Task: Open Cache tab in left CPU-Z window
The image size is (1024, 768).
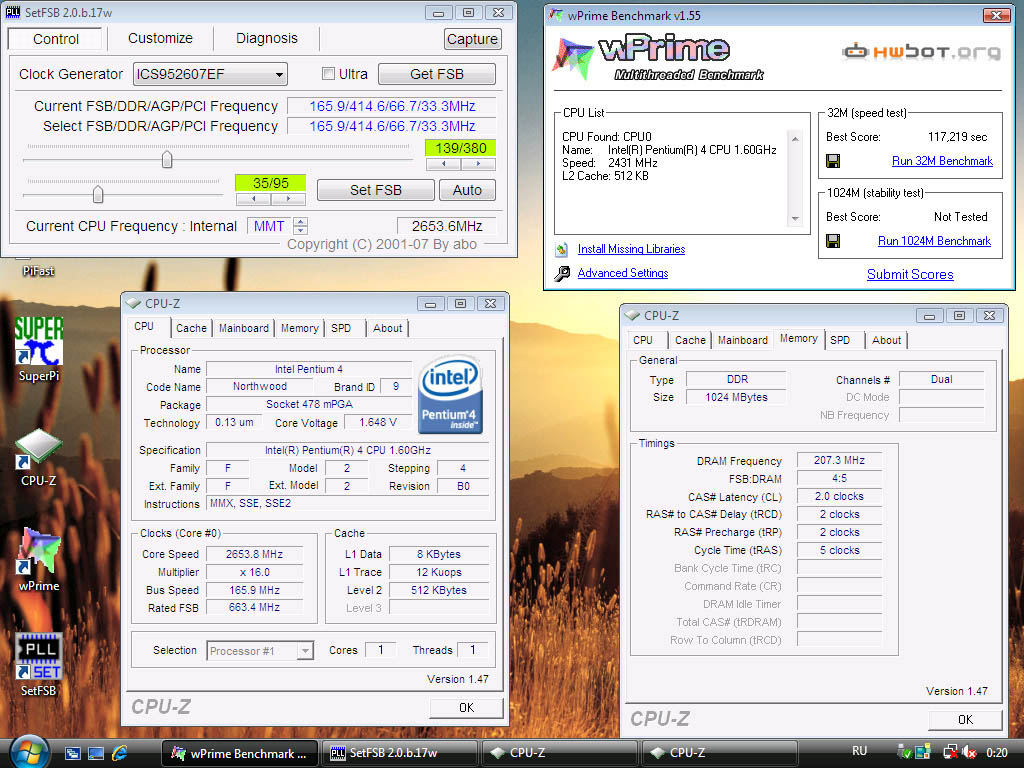Action: click(191, 328)
